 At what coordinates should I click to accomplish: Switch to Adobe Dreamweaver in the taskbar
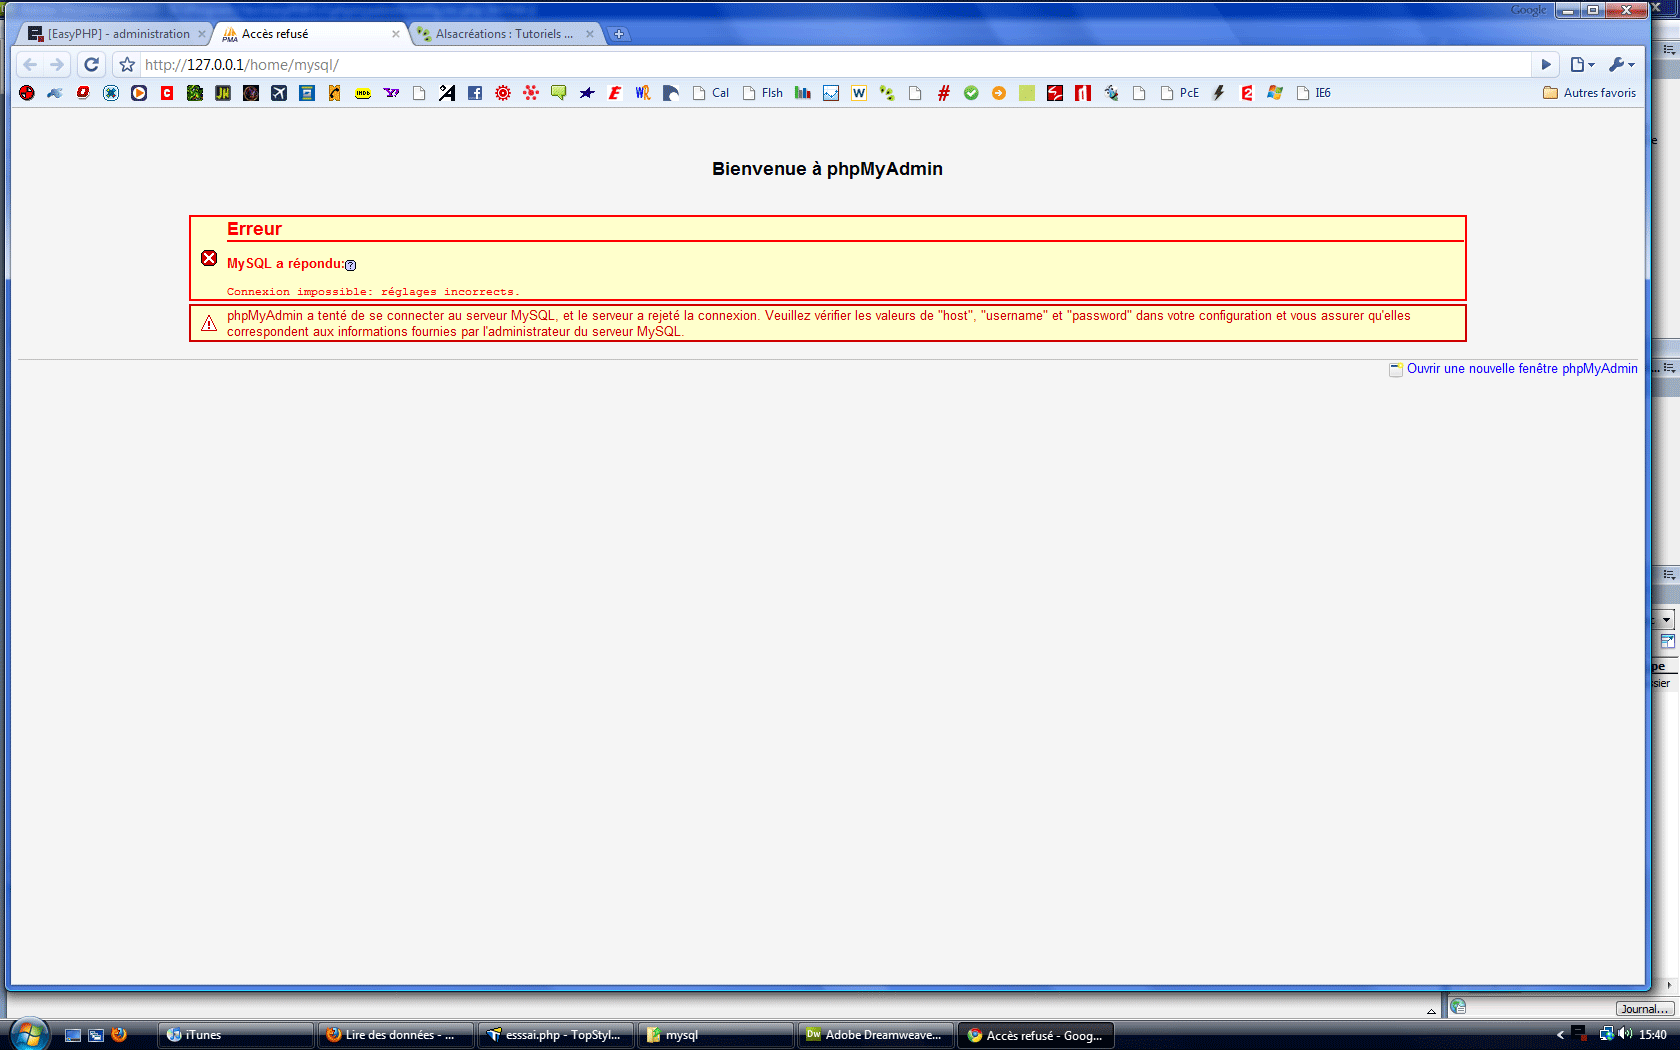coord(876,1035)
